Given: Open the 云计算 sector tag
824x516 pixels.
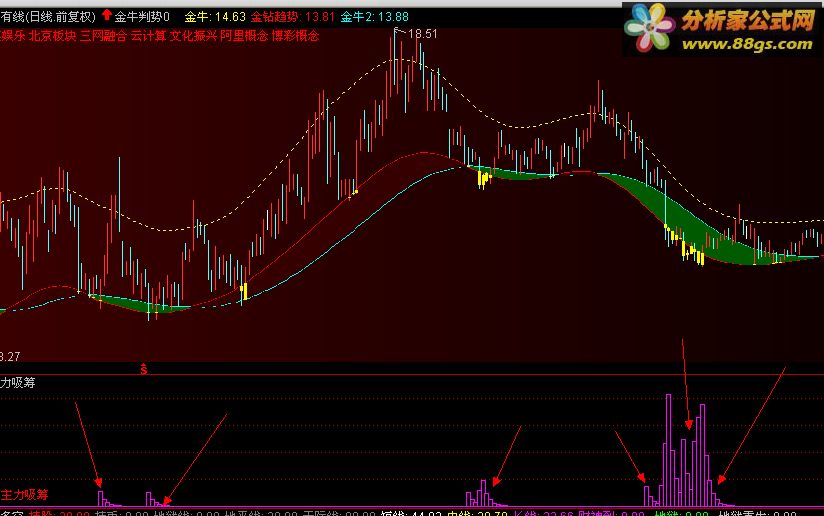Looking at the screenshot, I should pos(148,36).
